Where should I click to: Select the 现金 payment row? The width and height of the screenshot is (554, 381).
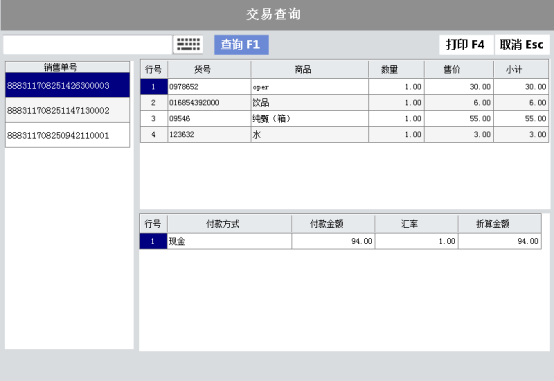pos(340,241)
